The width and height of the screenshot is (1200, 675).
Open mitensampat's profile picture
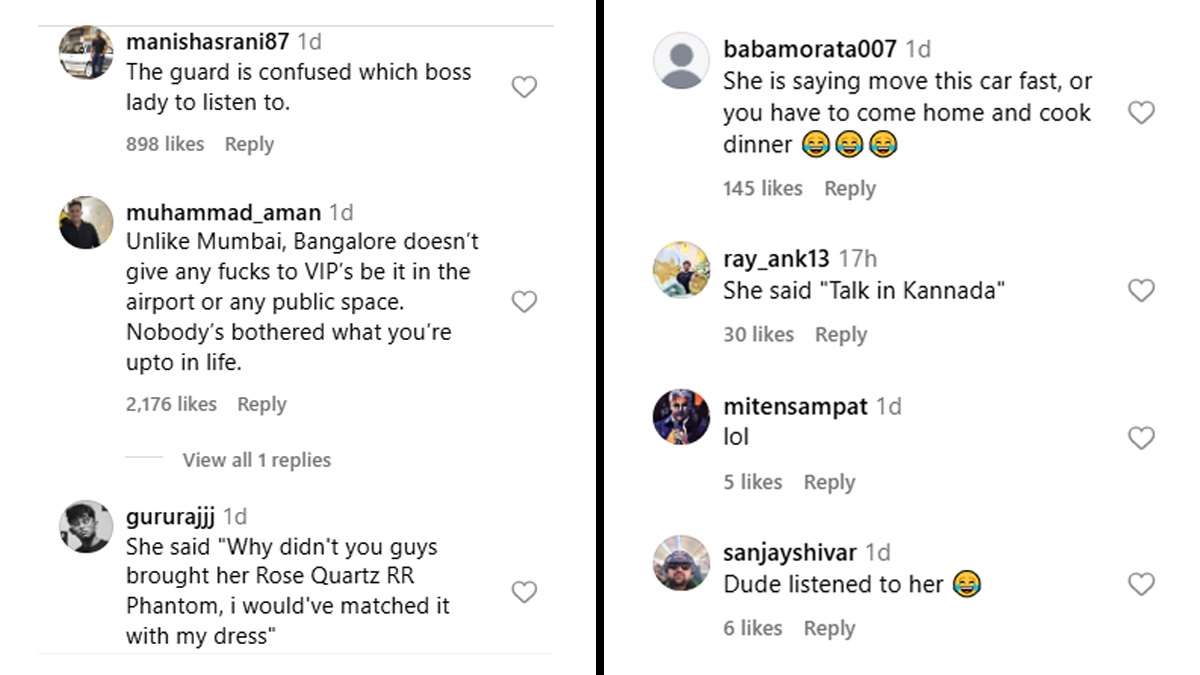[x=681, y=416]
